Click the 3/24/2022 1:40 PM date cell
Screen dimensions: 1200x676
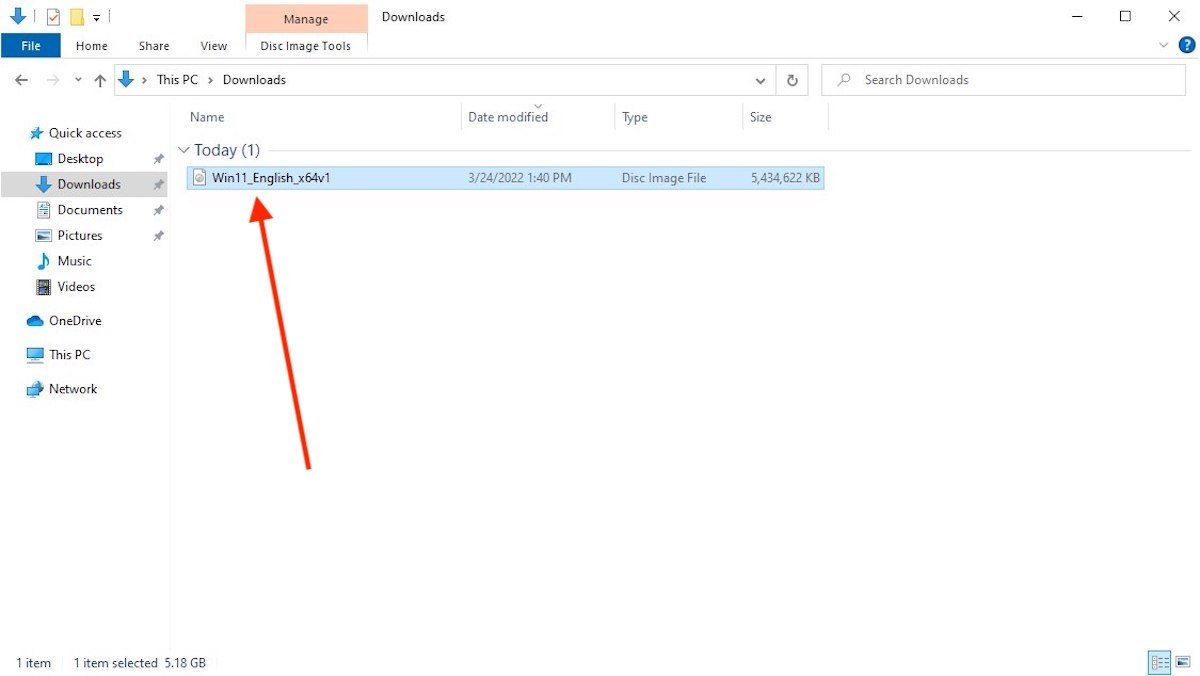tap(520, 178)
